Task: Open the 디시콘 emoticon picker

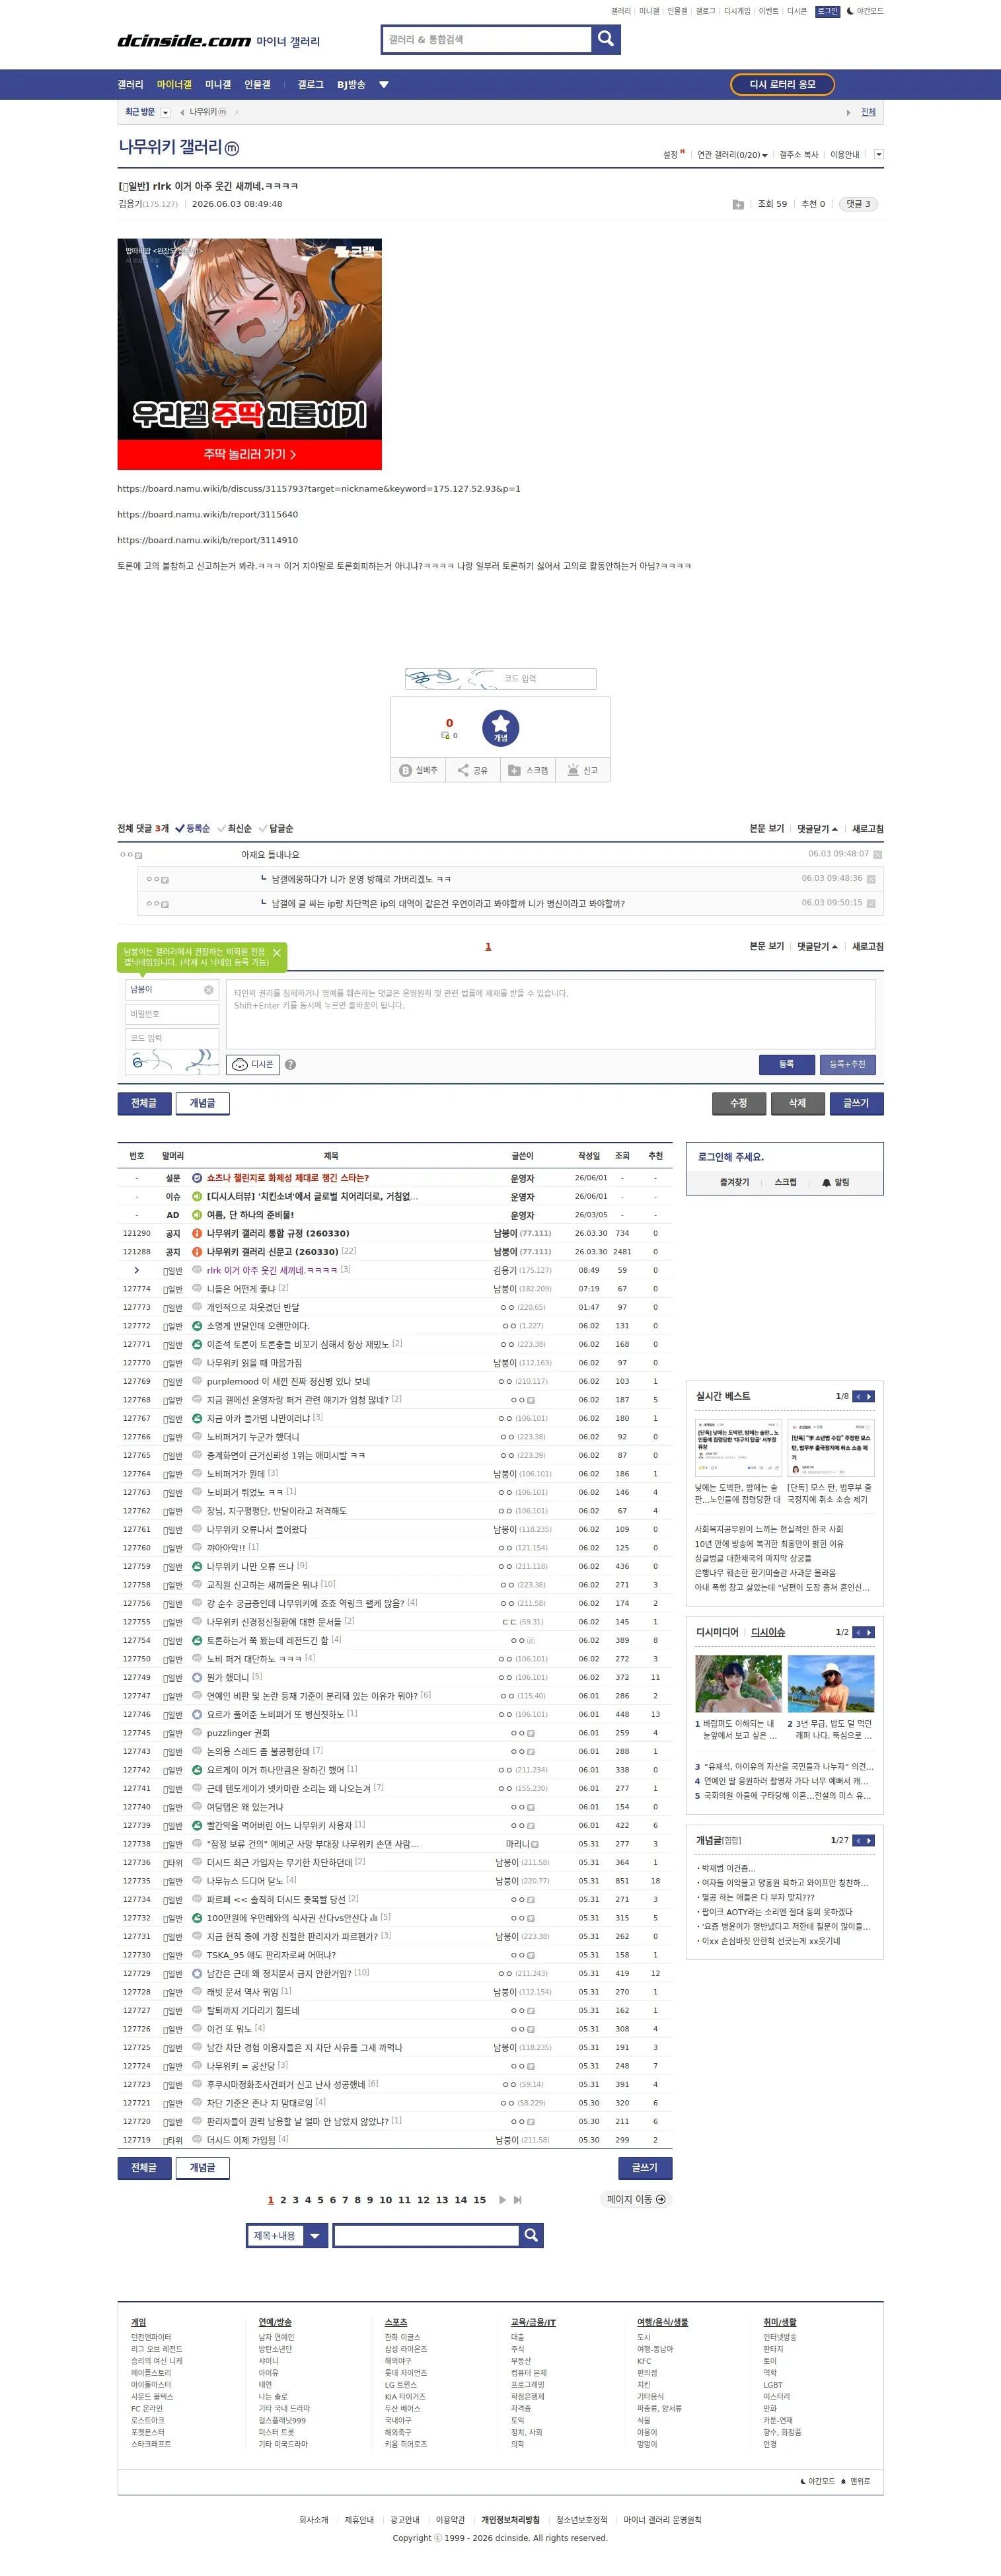Action: click(252, 1064)
